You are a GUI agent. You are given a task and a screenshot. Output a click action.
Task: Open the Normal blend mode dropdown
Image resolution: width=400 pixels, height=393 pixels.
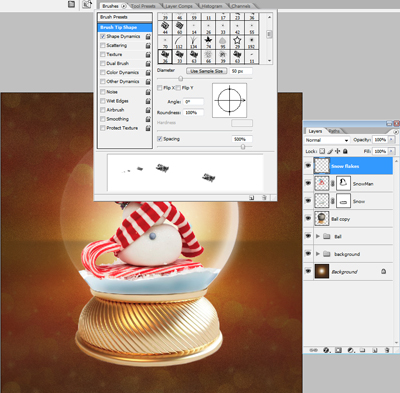327,140
